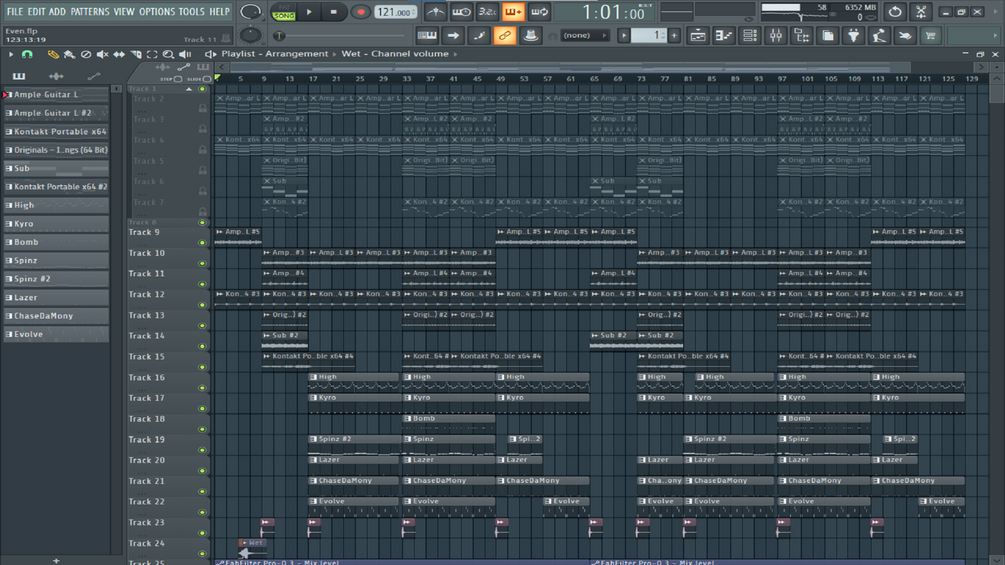This screenshot has width=1005, height=565.
Task: Switch between PAT and SONG mode
Action: pyautogui.click(x=283, y=12)
